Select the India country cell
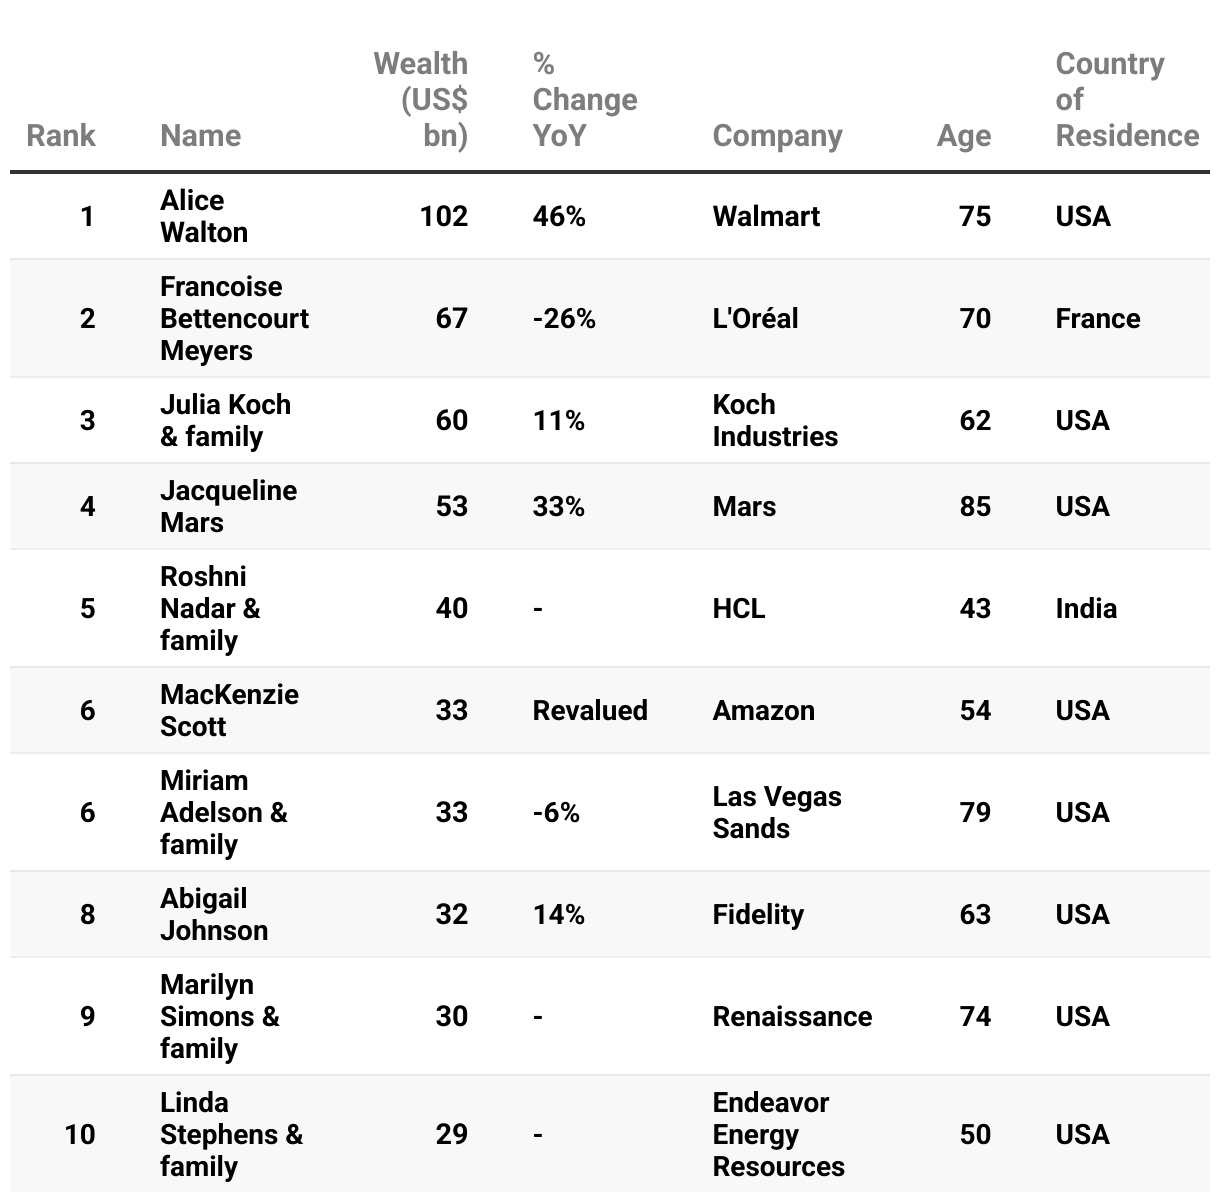Viewport: 1220px width, 1202px height. [x=1086, y=608]
